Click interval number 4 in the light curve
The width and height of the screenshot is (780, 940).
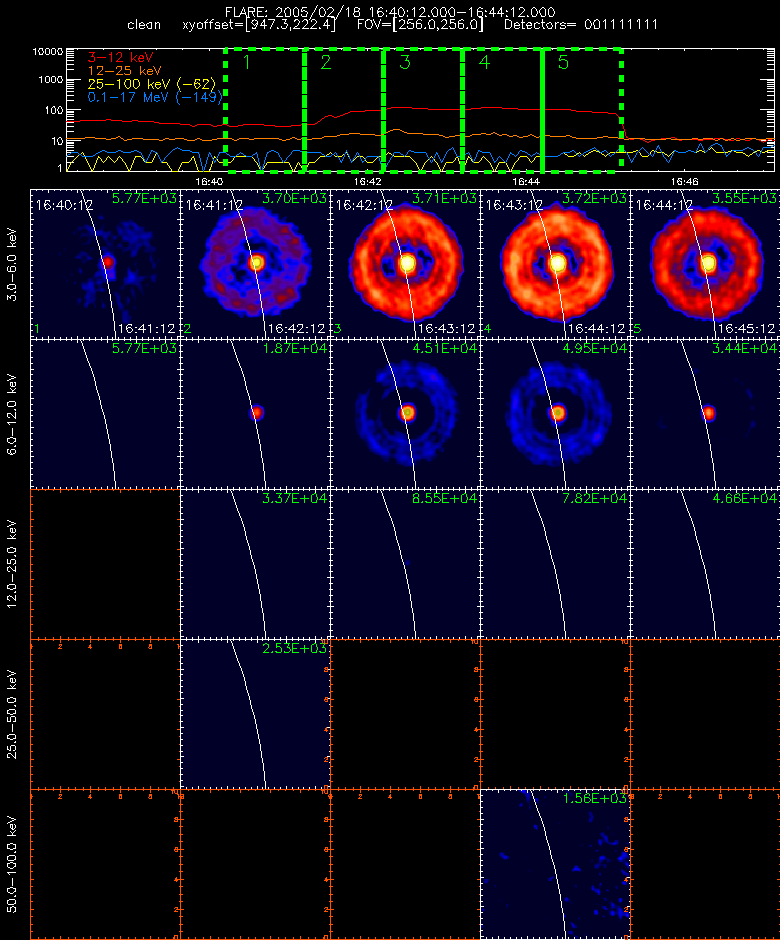pos(484,62)
